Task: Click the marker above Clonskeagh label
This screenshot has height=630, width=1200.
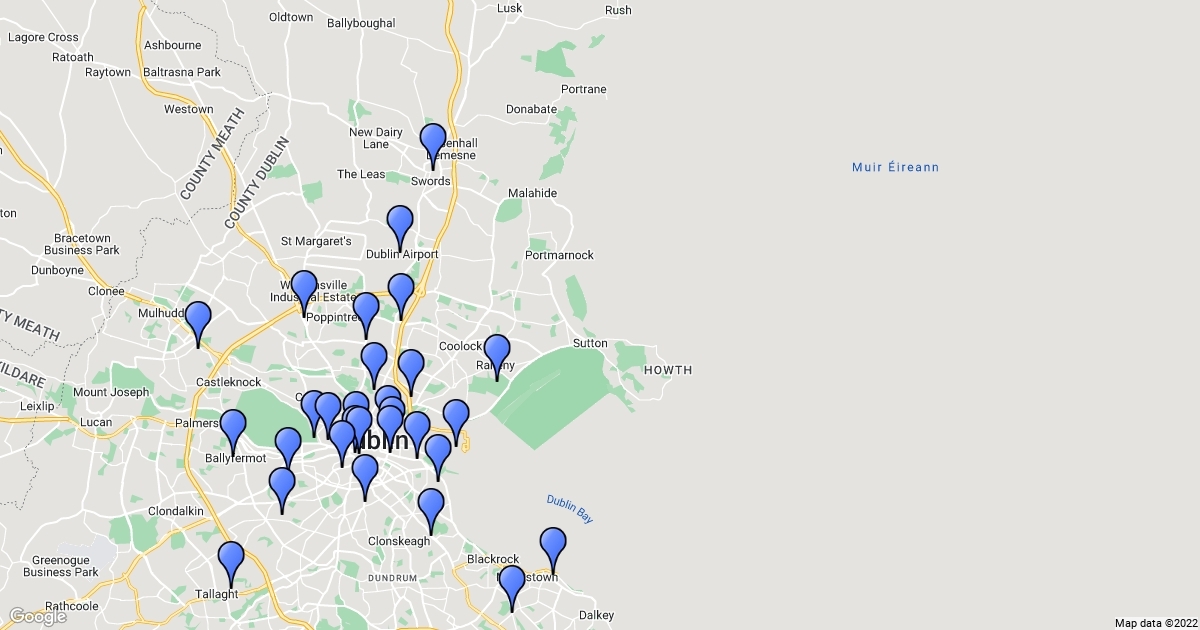Action: click(430, 508)
